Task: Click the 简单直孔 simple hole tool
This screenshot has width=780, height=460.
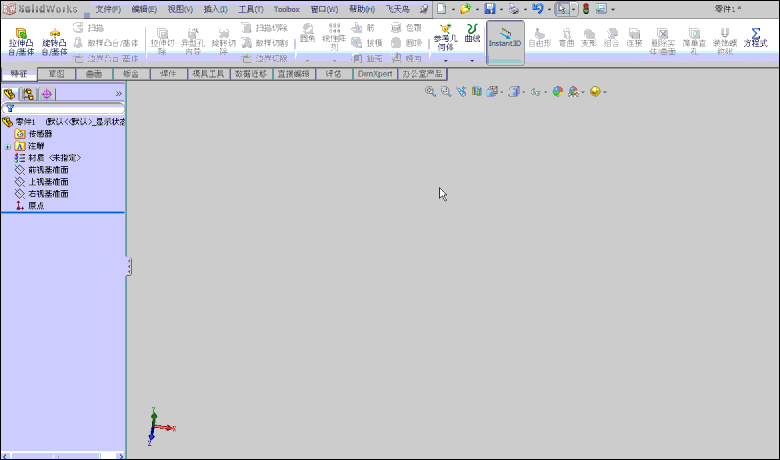Action: tap(694, 42)
